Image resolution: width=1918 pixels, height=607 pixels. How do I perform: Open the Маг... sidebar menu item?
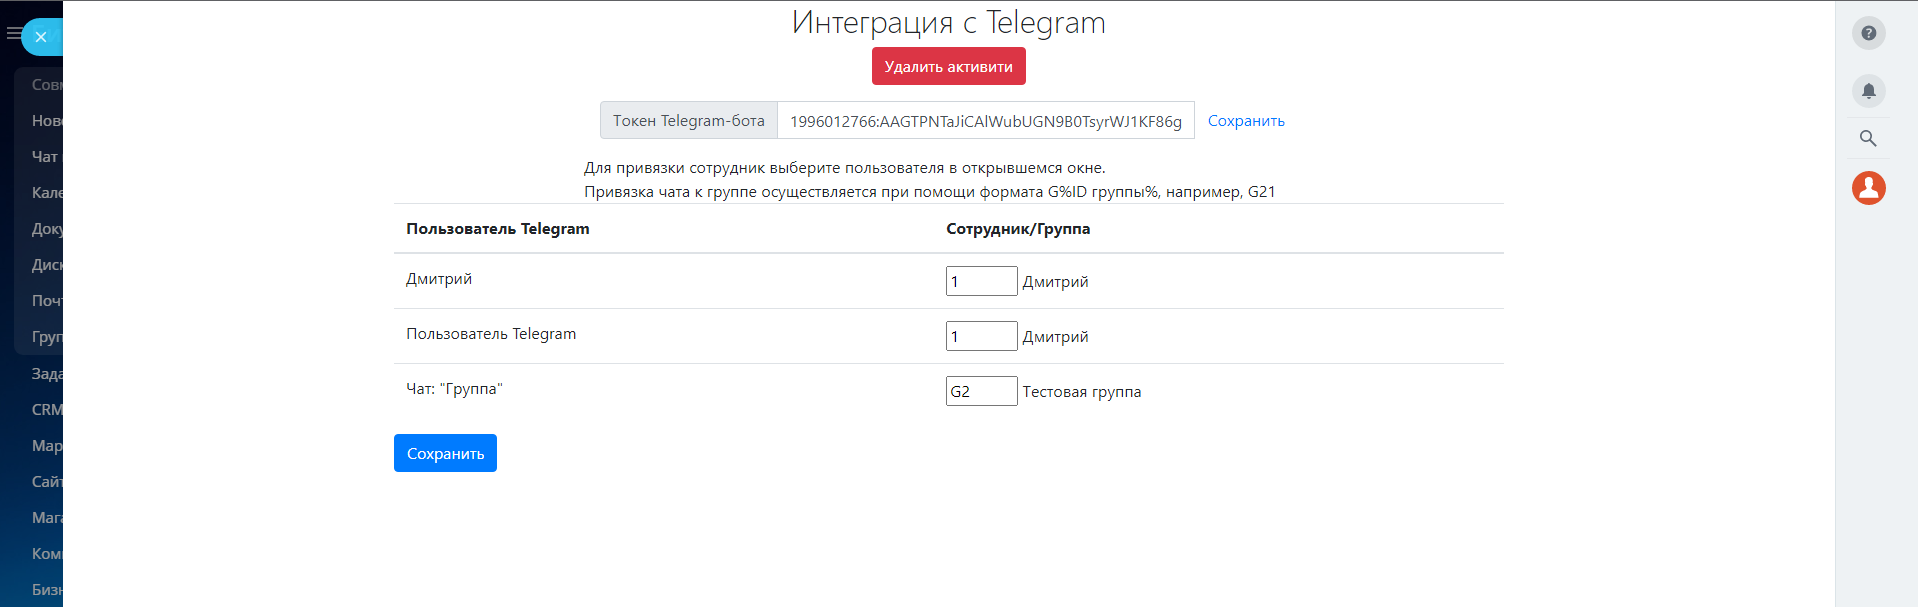coord(46,518)
